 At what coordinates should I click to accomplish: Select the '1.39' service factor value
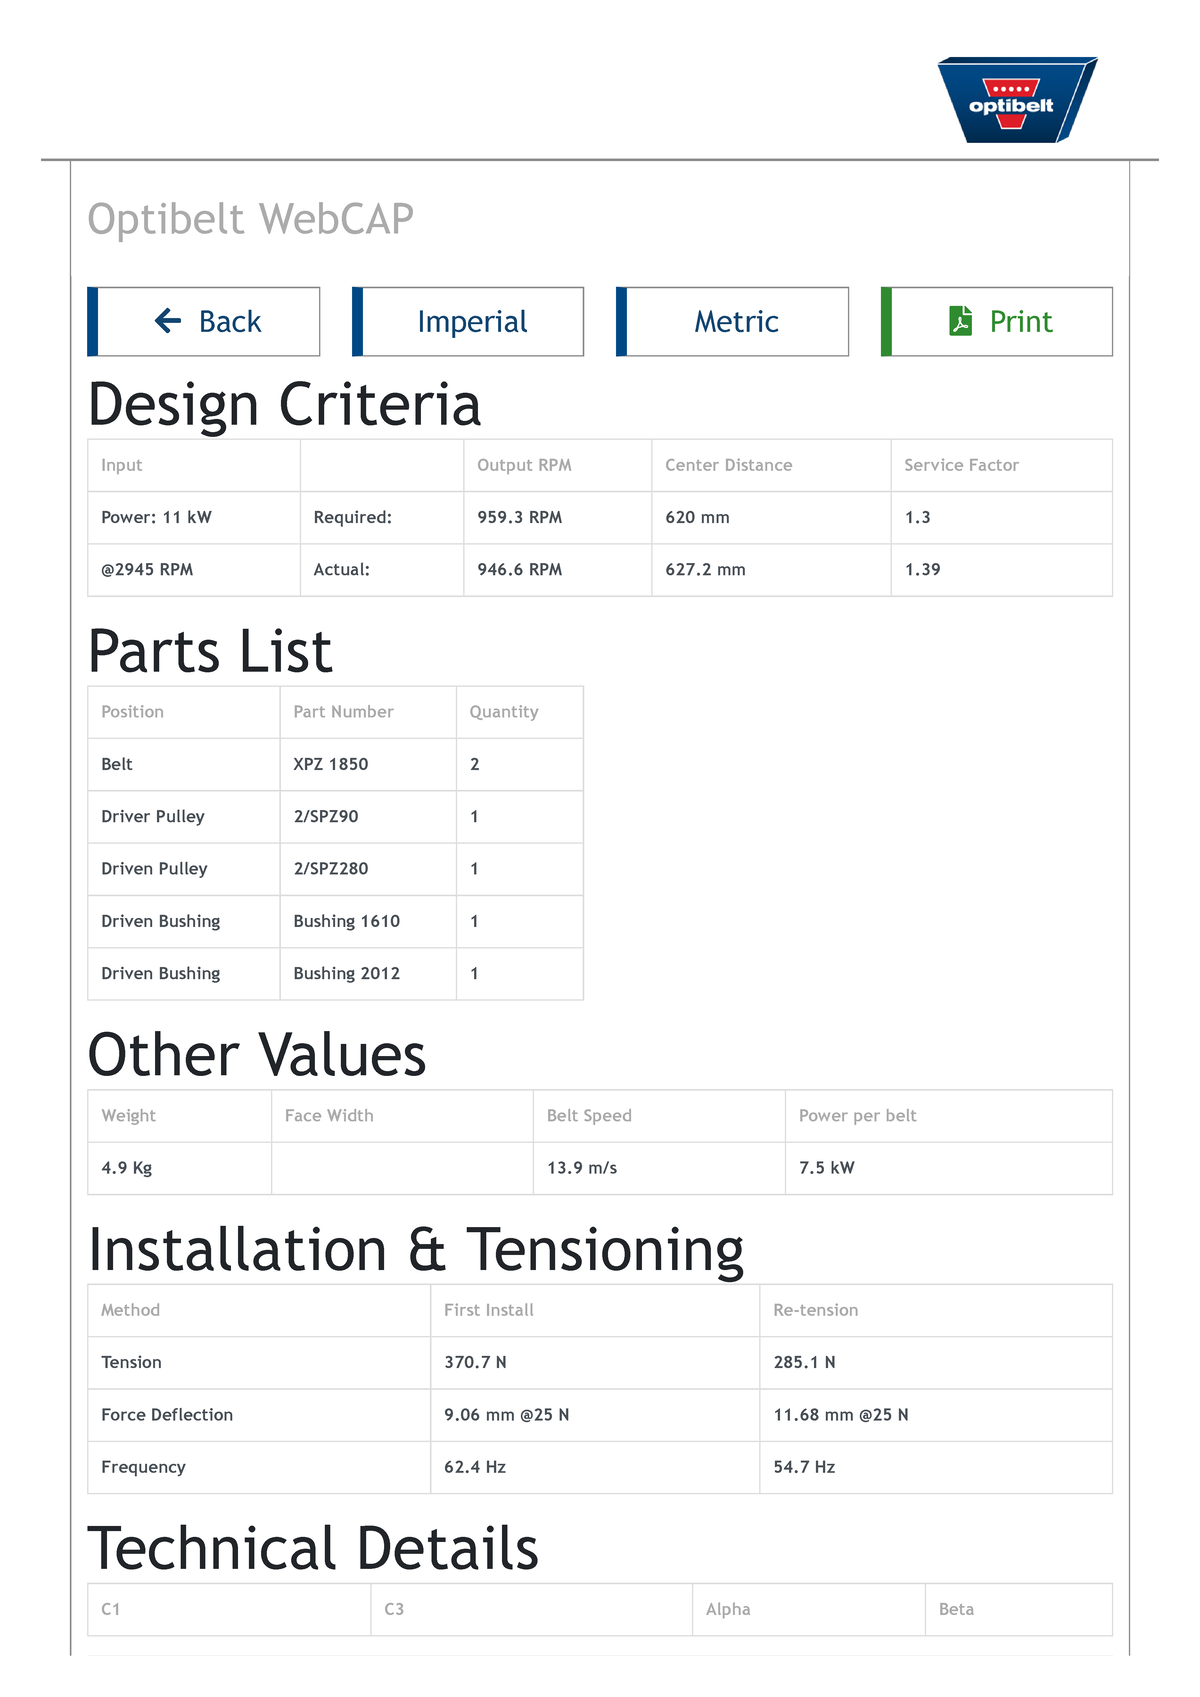[x=923, y=570]
